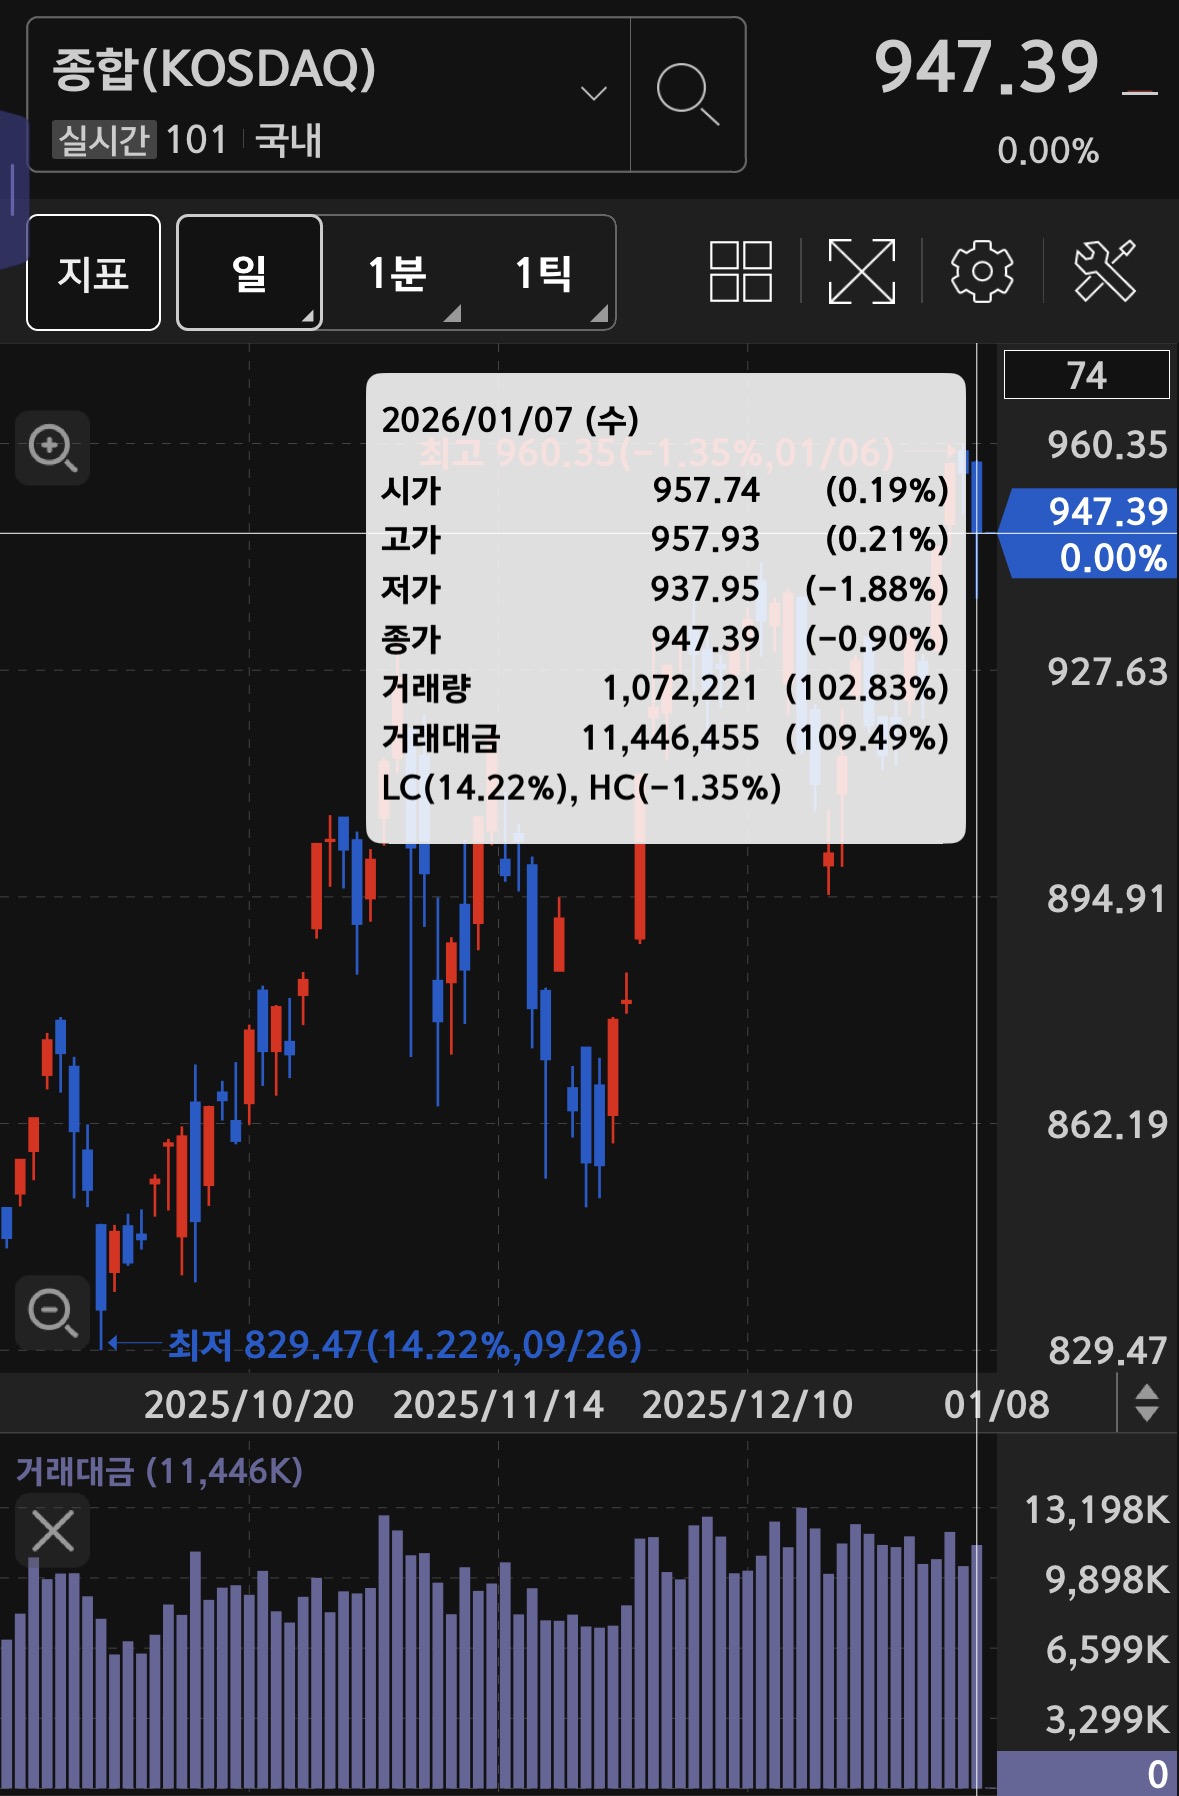This screenshot has width=1179, height=1796.
Task: Open the drawing tools icon
Action: (x=1105, y=271)
